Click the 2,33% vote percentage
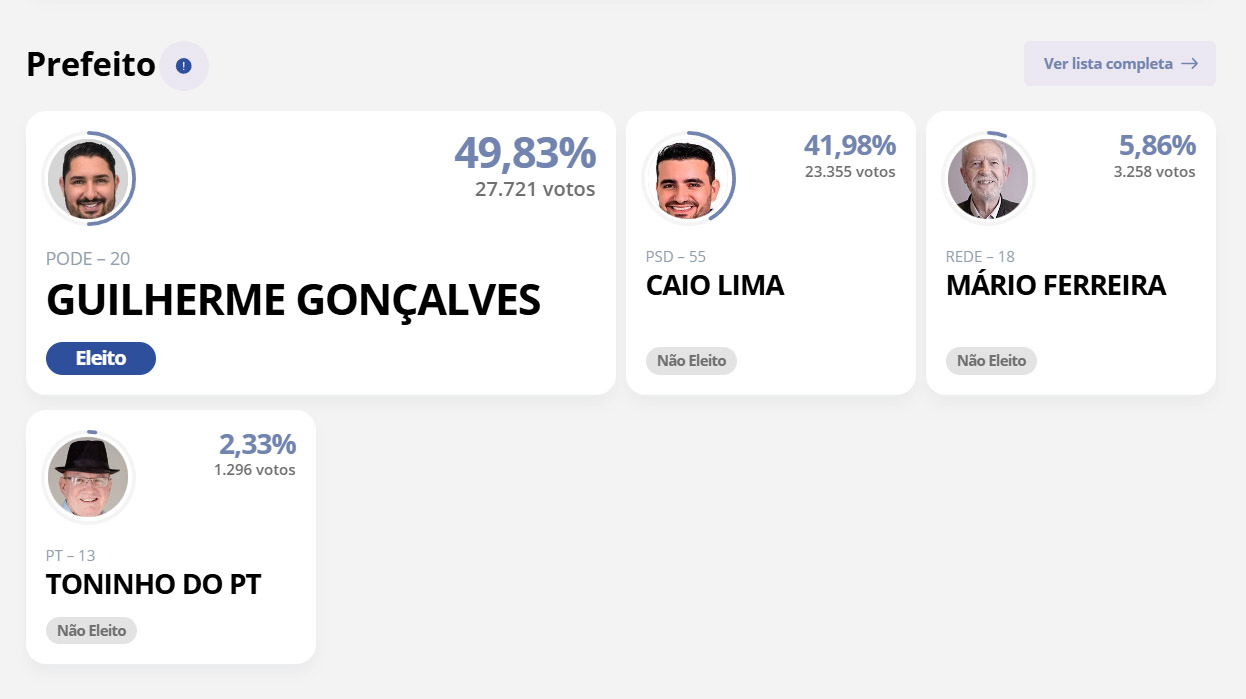Screen dimensions: 1246x699 pos(257,445)
